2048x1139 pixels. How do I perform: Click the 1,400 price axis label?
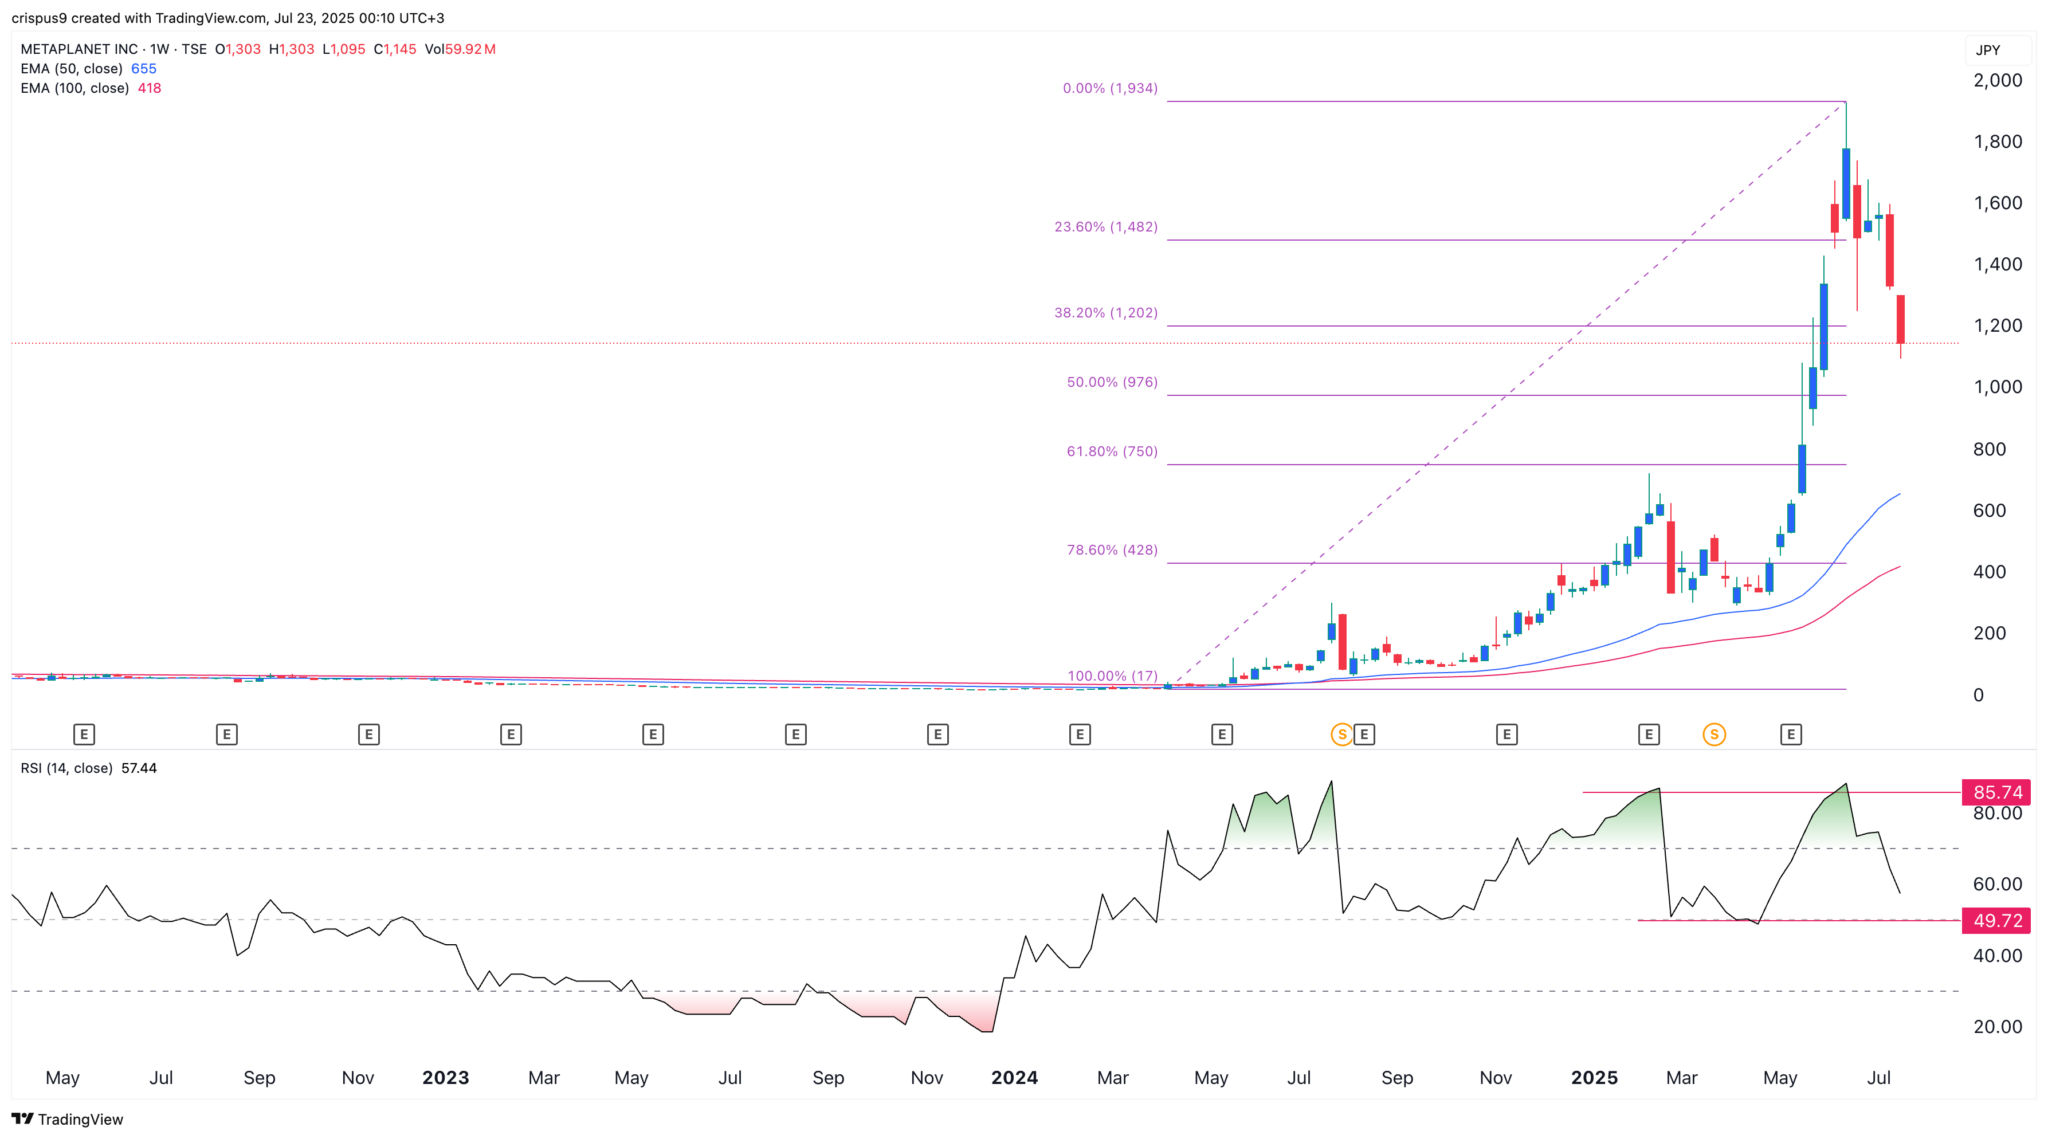coord(1997,265)
